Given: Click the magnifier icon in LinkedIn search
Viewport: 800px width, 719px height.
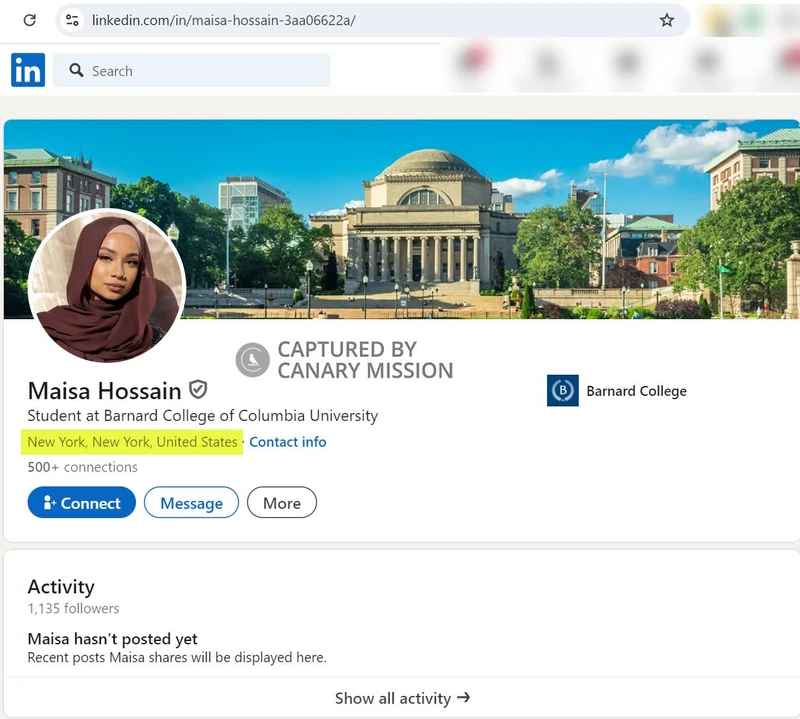Looking at the screenshot, I should (x=77, y=70).
